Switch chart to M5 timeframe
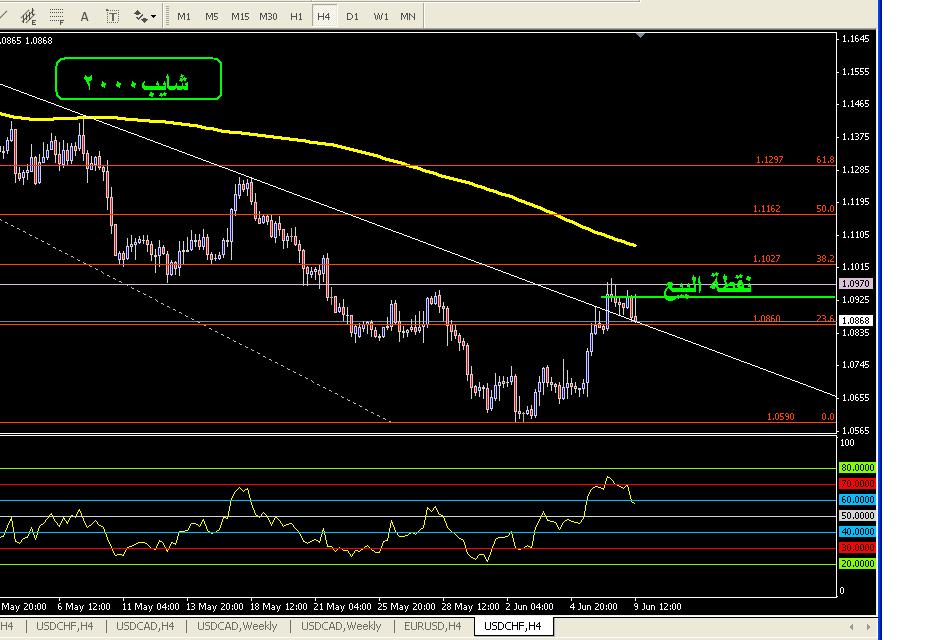The width and height of the screenshot is (949, 640). tap(212, 16)
